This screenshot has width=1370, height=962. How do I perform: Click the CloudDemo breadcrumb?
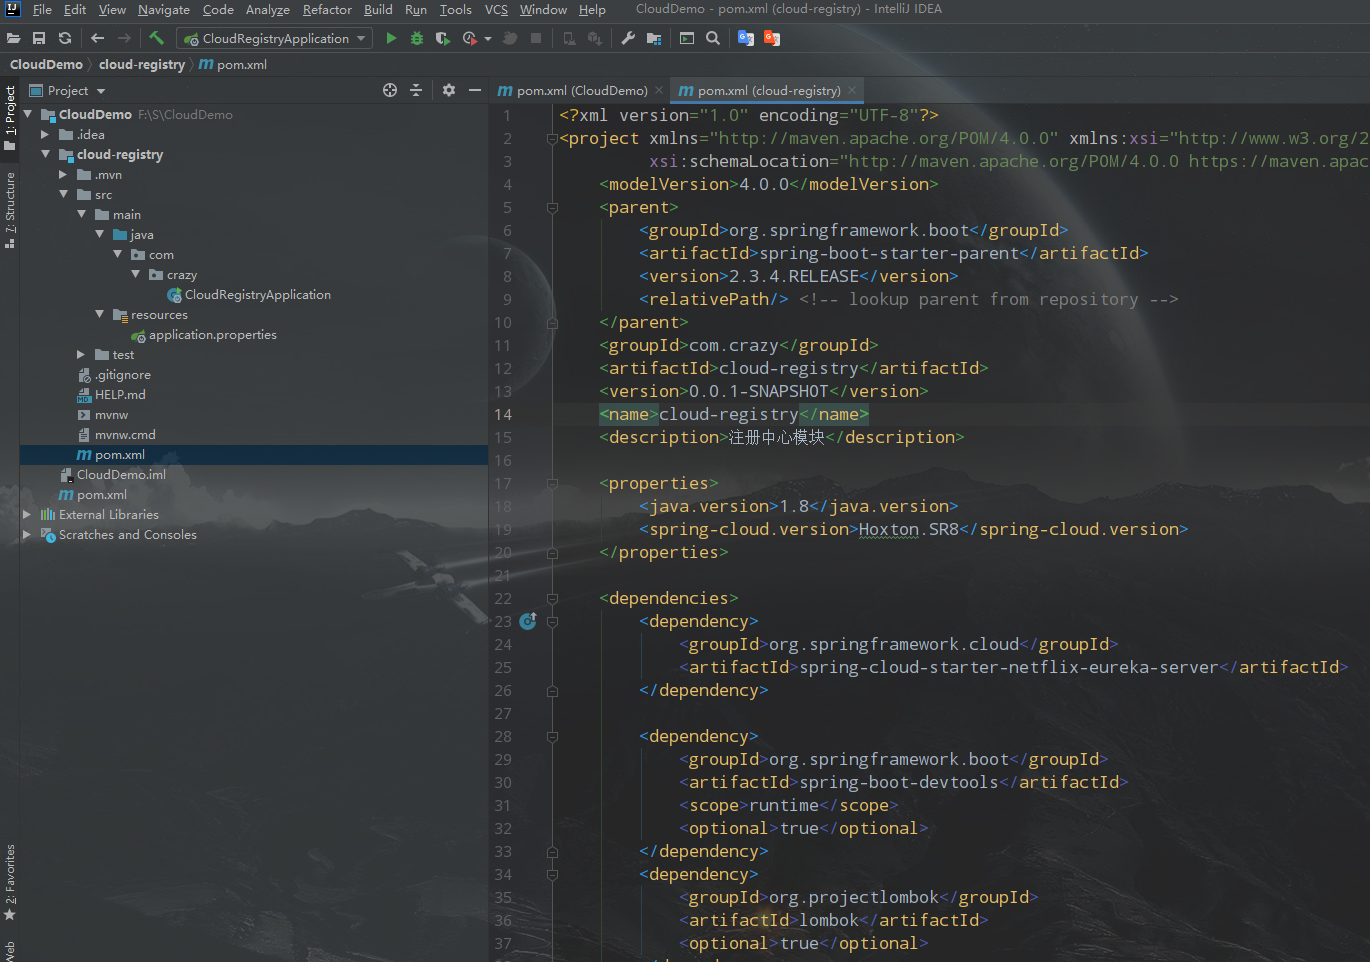pyautogui.click(x=46, y=64)
